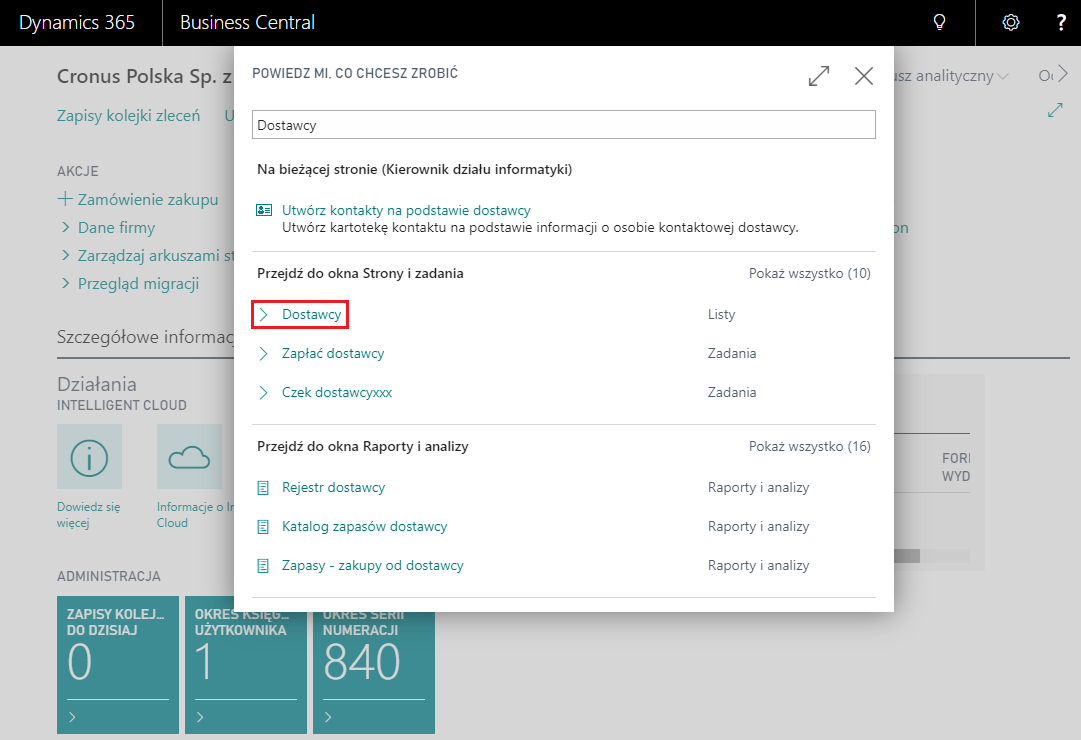Click the right chevron to show more navigation
Viewport: 1081px width, 740px height.
(1063, 73)
